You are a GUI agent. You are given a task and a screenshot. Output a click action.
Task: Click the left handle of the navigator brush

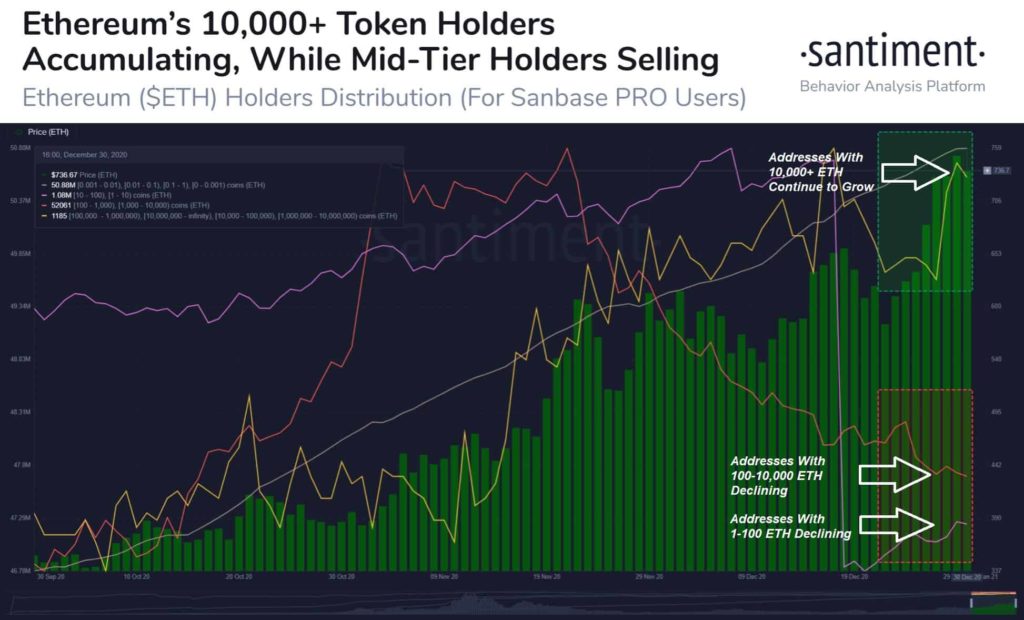coord(972,603)
